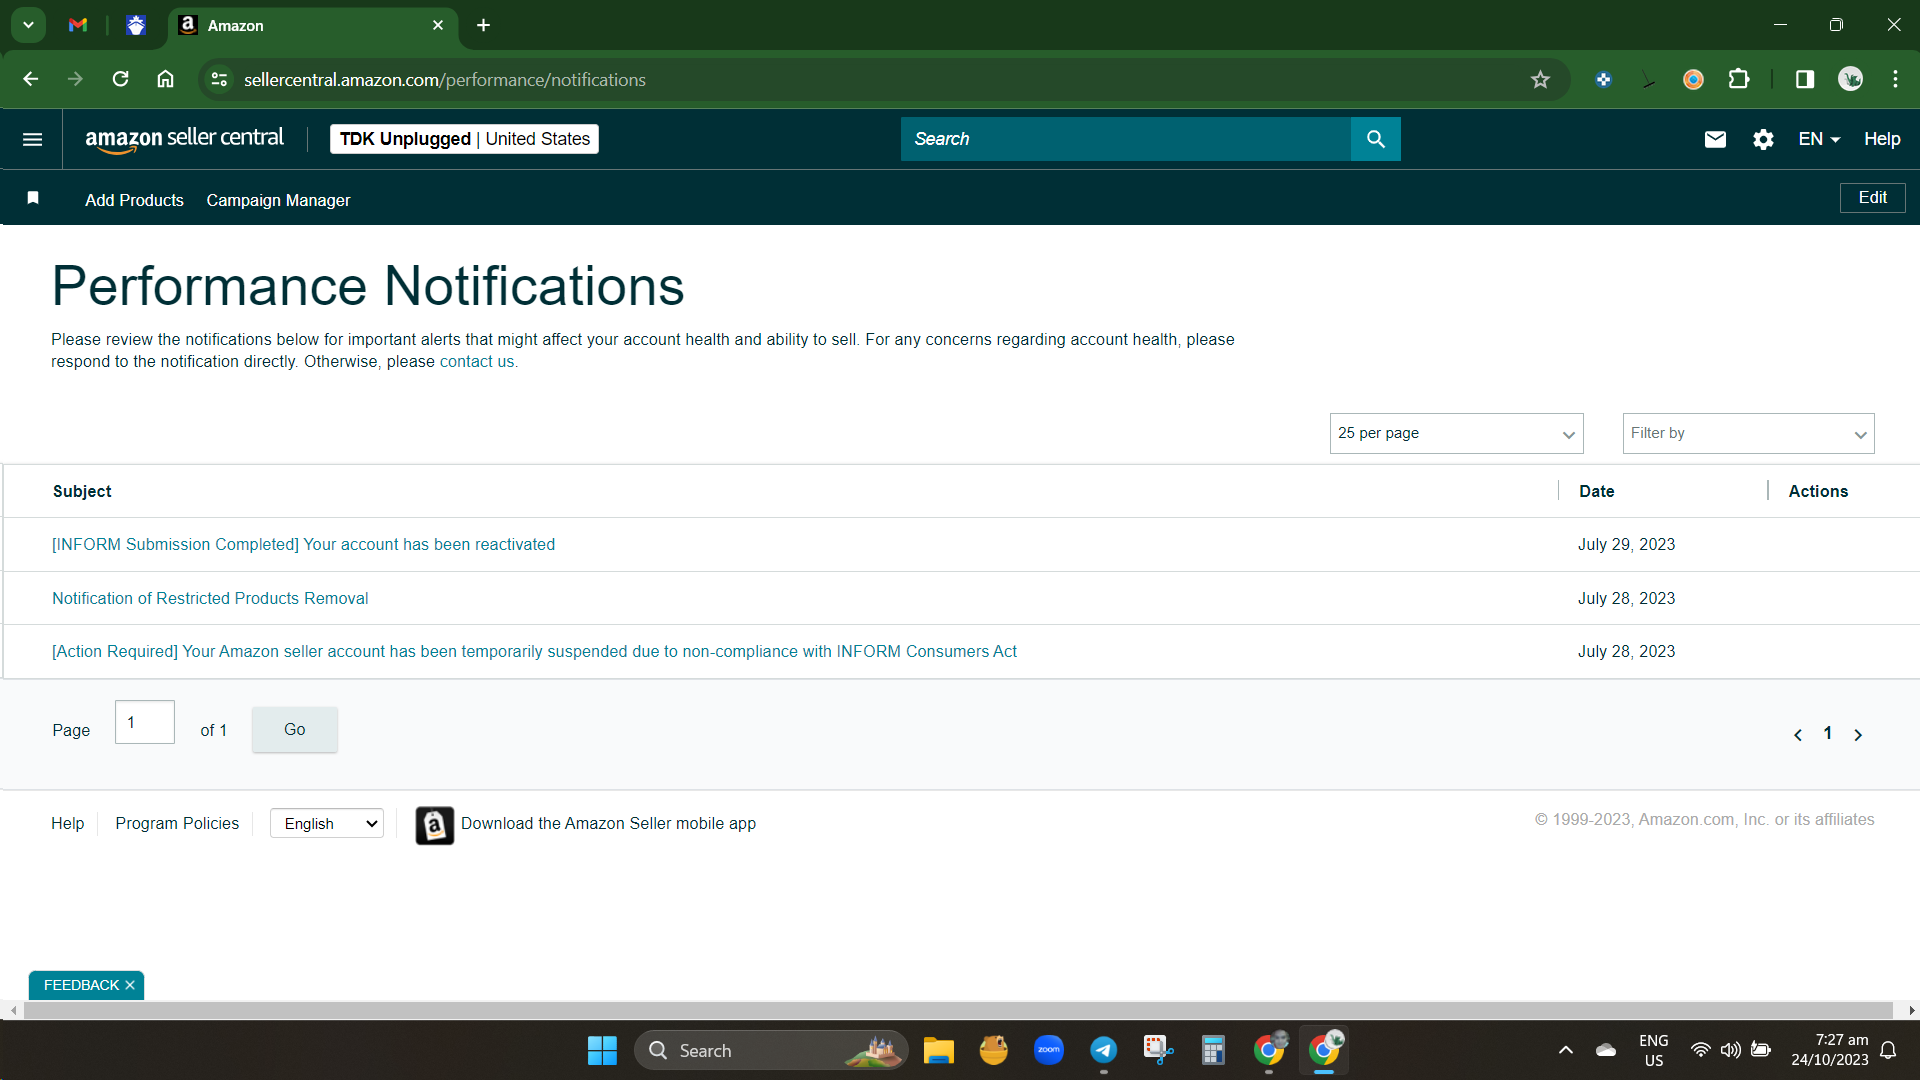1920x1080 pixels.
Task: Open Restricted Products Removal notification
Action: click(x=210, y=599)
